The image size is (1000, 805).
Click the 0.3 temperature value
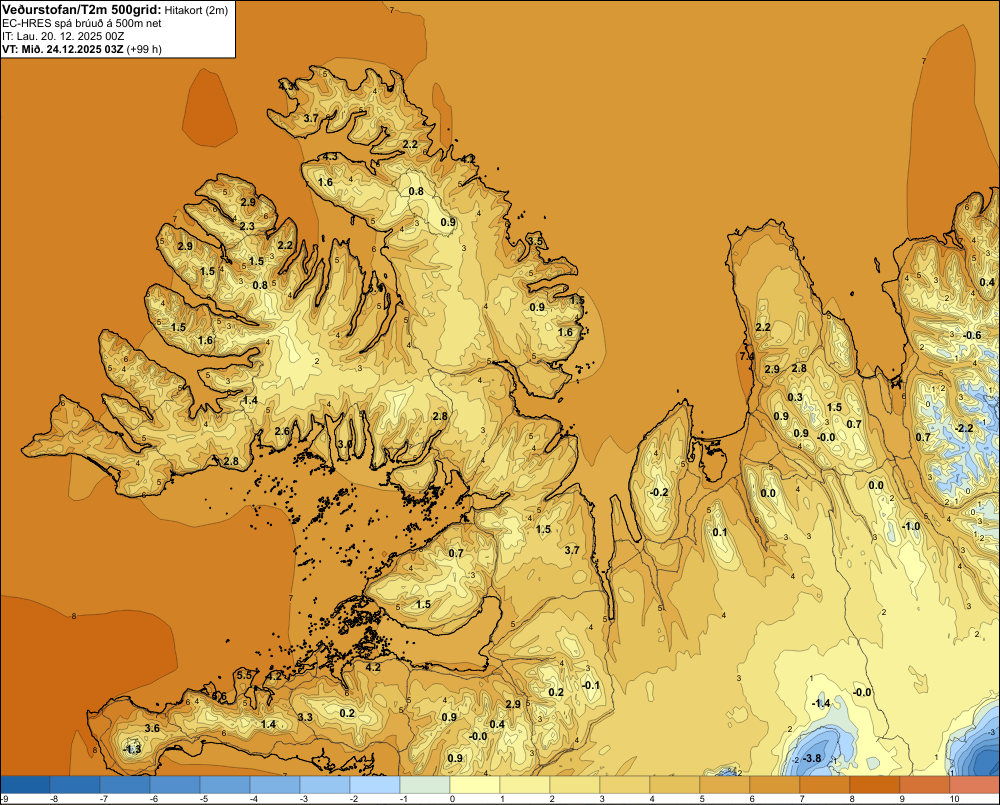[795, 397]
